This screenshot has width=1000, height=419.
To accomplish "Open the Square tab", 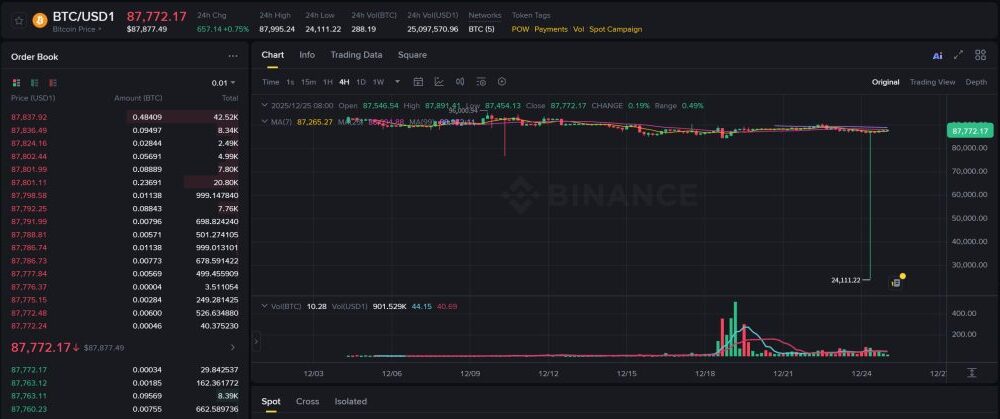I will [412, 55].
